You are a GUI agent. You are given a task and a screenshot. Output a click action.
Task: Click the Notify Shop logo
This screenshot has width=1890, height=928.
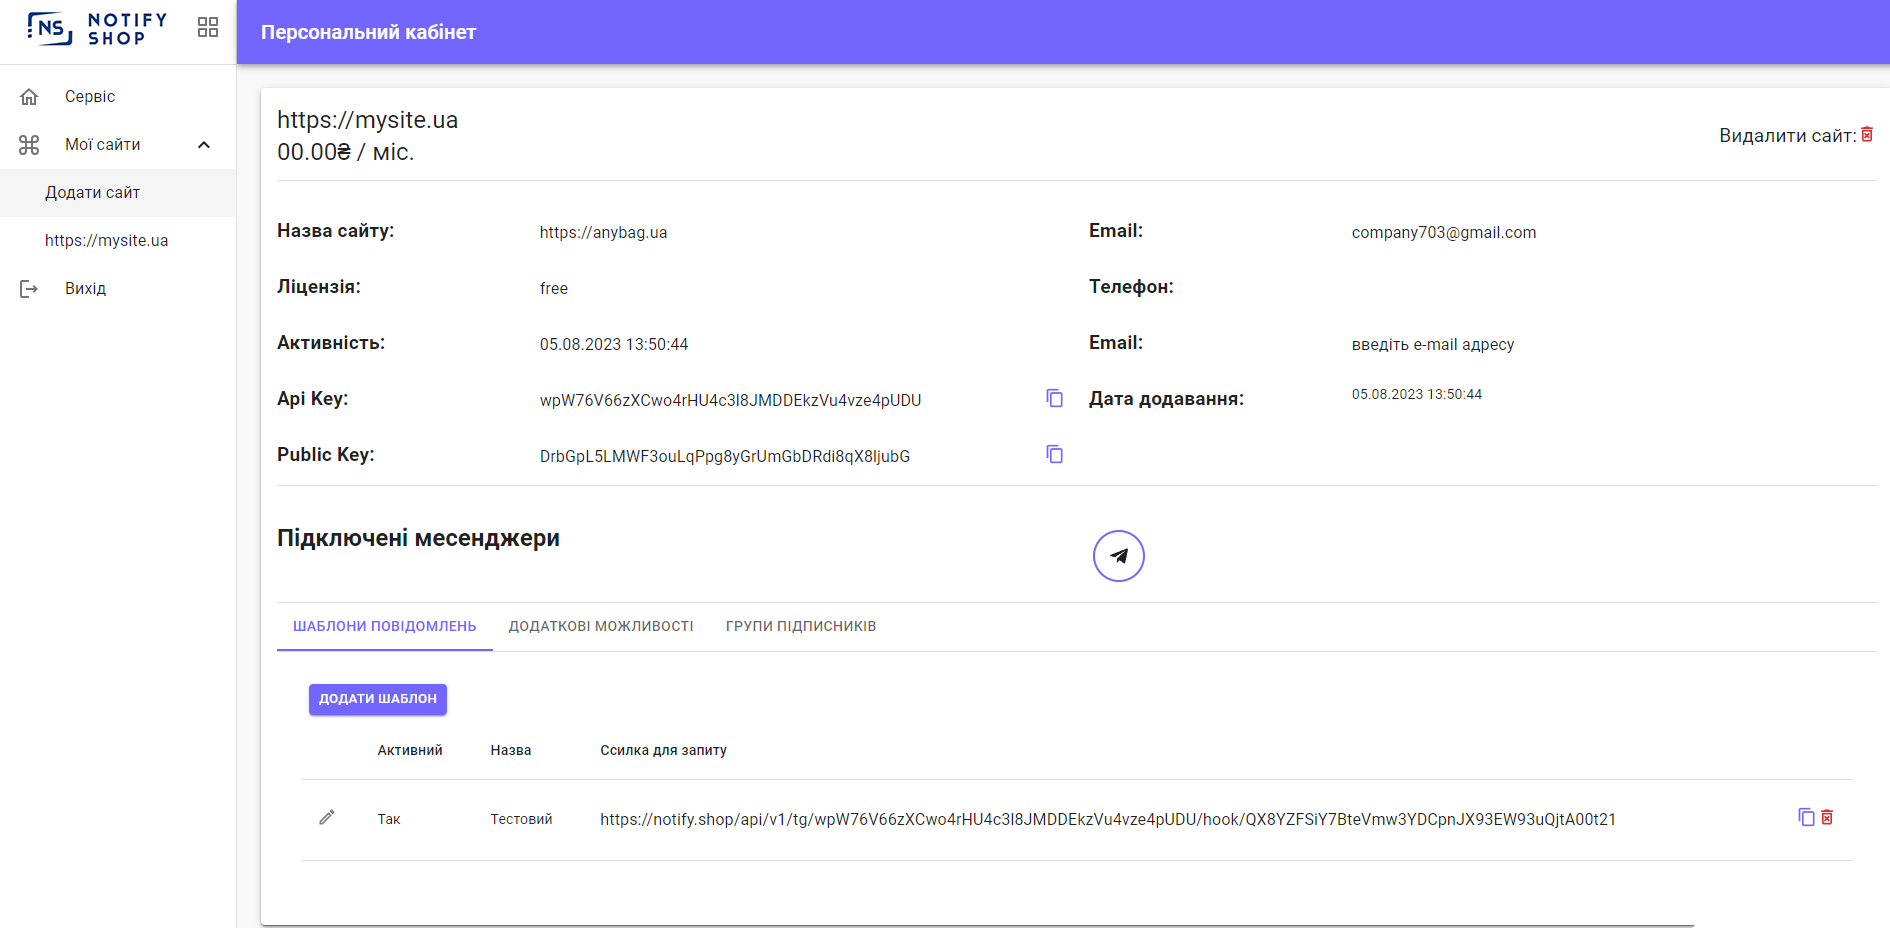97,28
